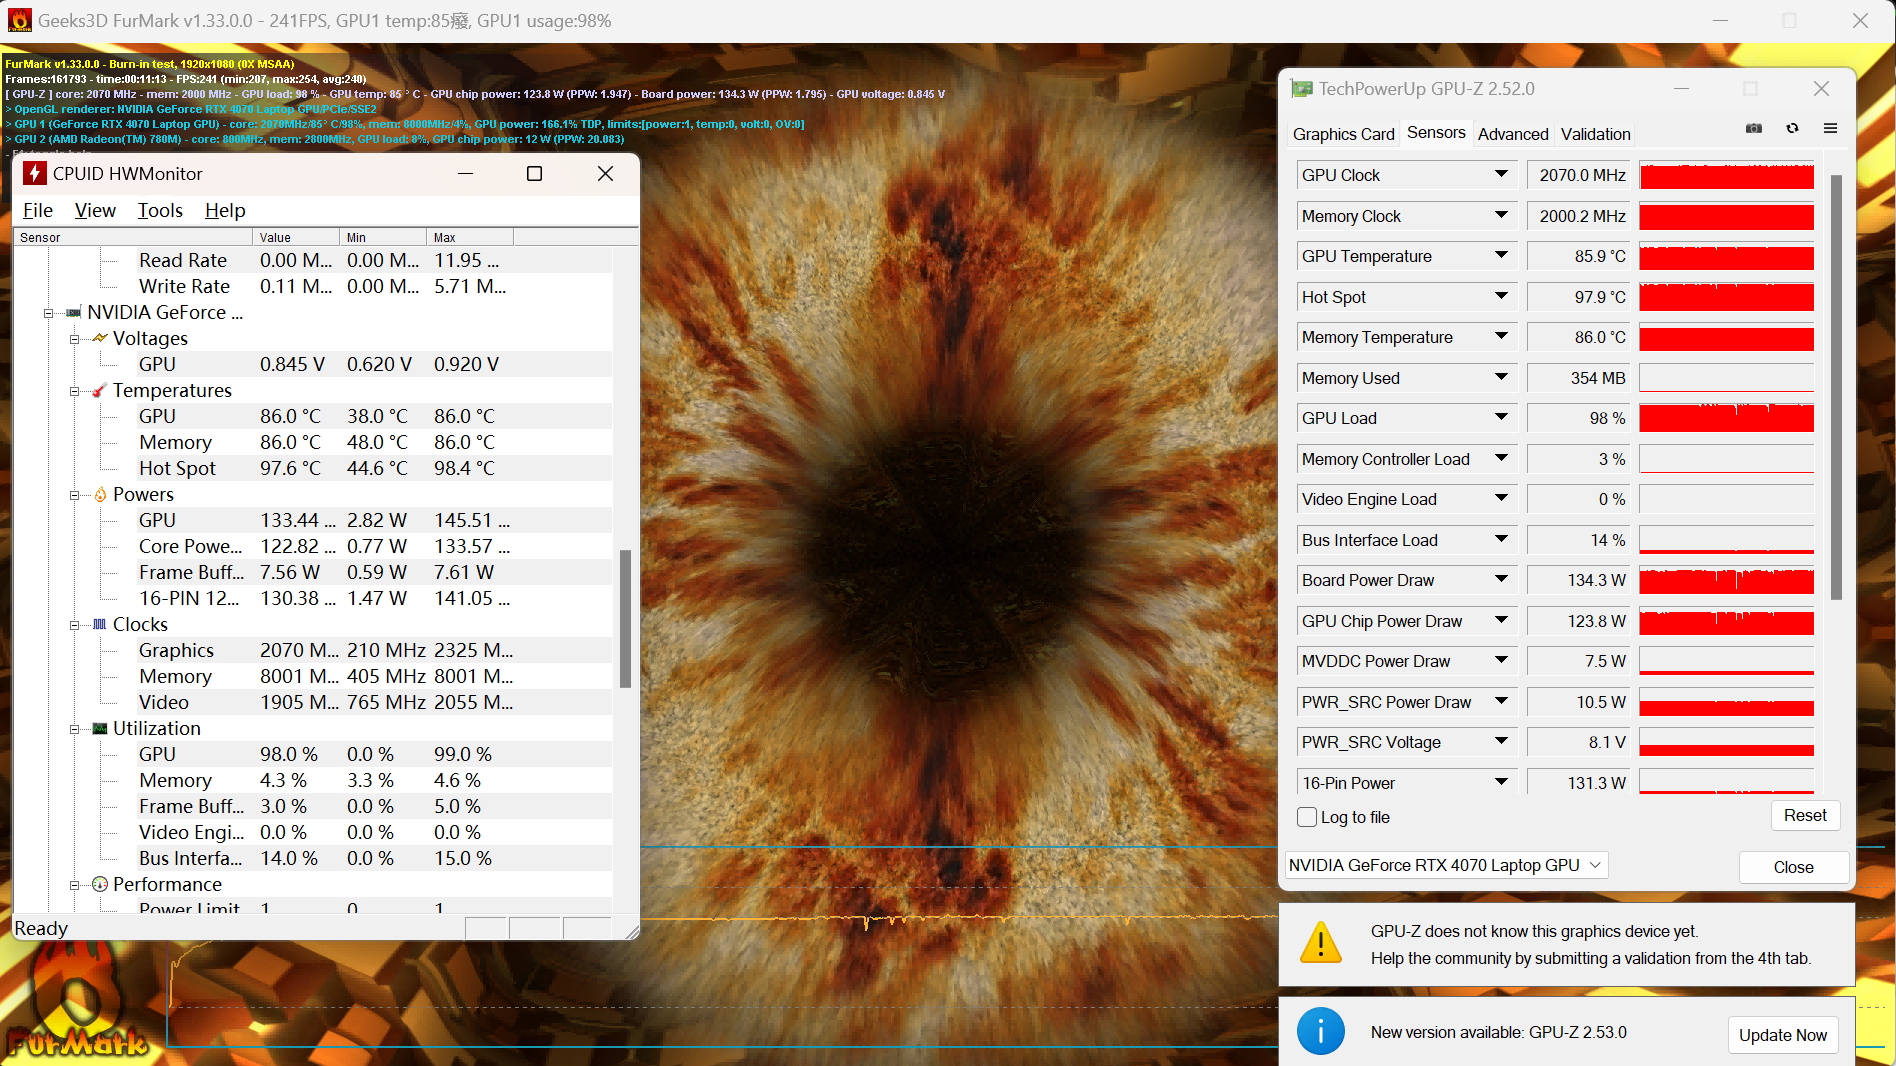
Task: Open the GPU Clock sensor dropdown
Action: click(x=1501, y=174)
